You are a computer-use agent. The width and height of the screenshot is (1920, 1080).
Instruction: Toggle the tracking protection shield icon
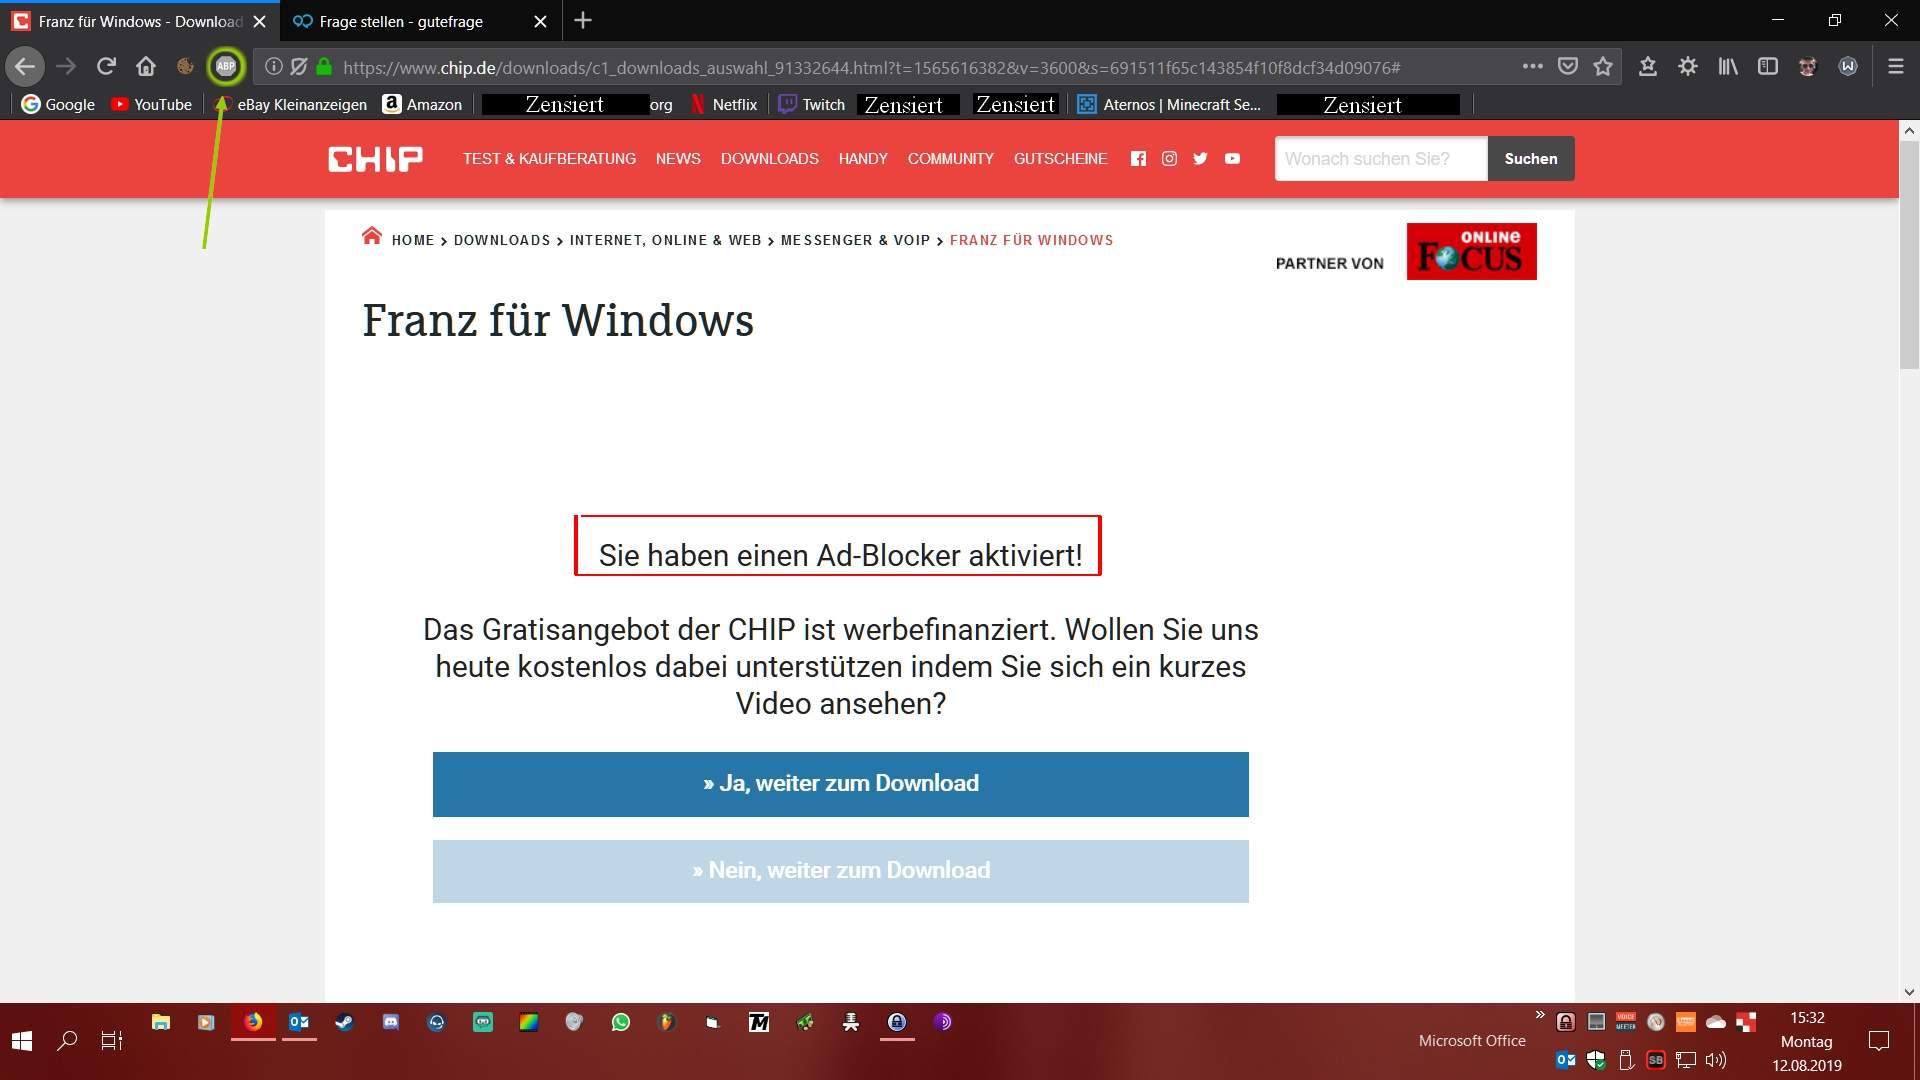(298, 67)
